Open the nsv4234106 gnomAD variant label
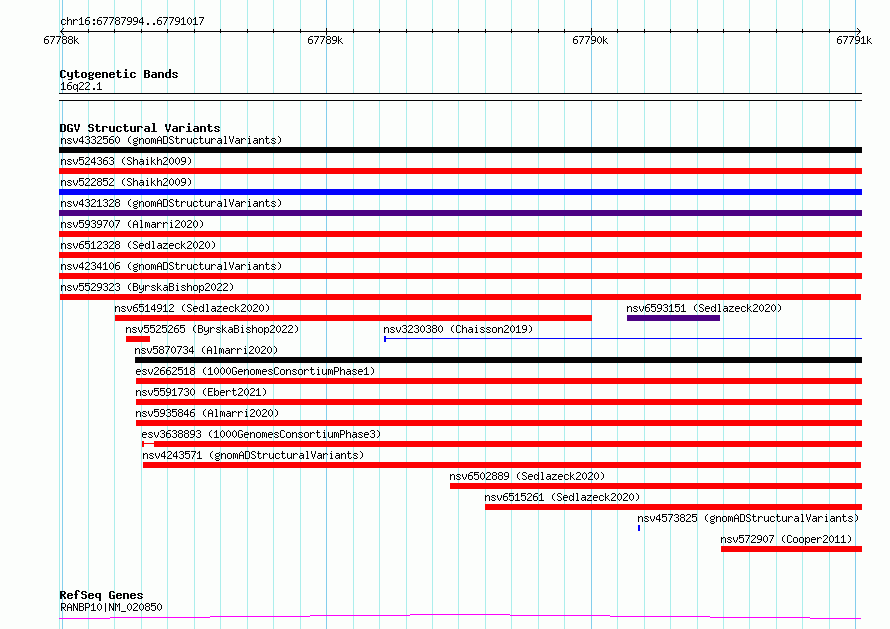The height and width of the screenshot is (629, 890). point(171,266)
